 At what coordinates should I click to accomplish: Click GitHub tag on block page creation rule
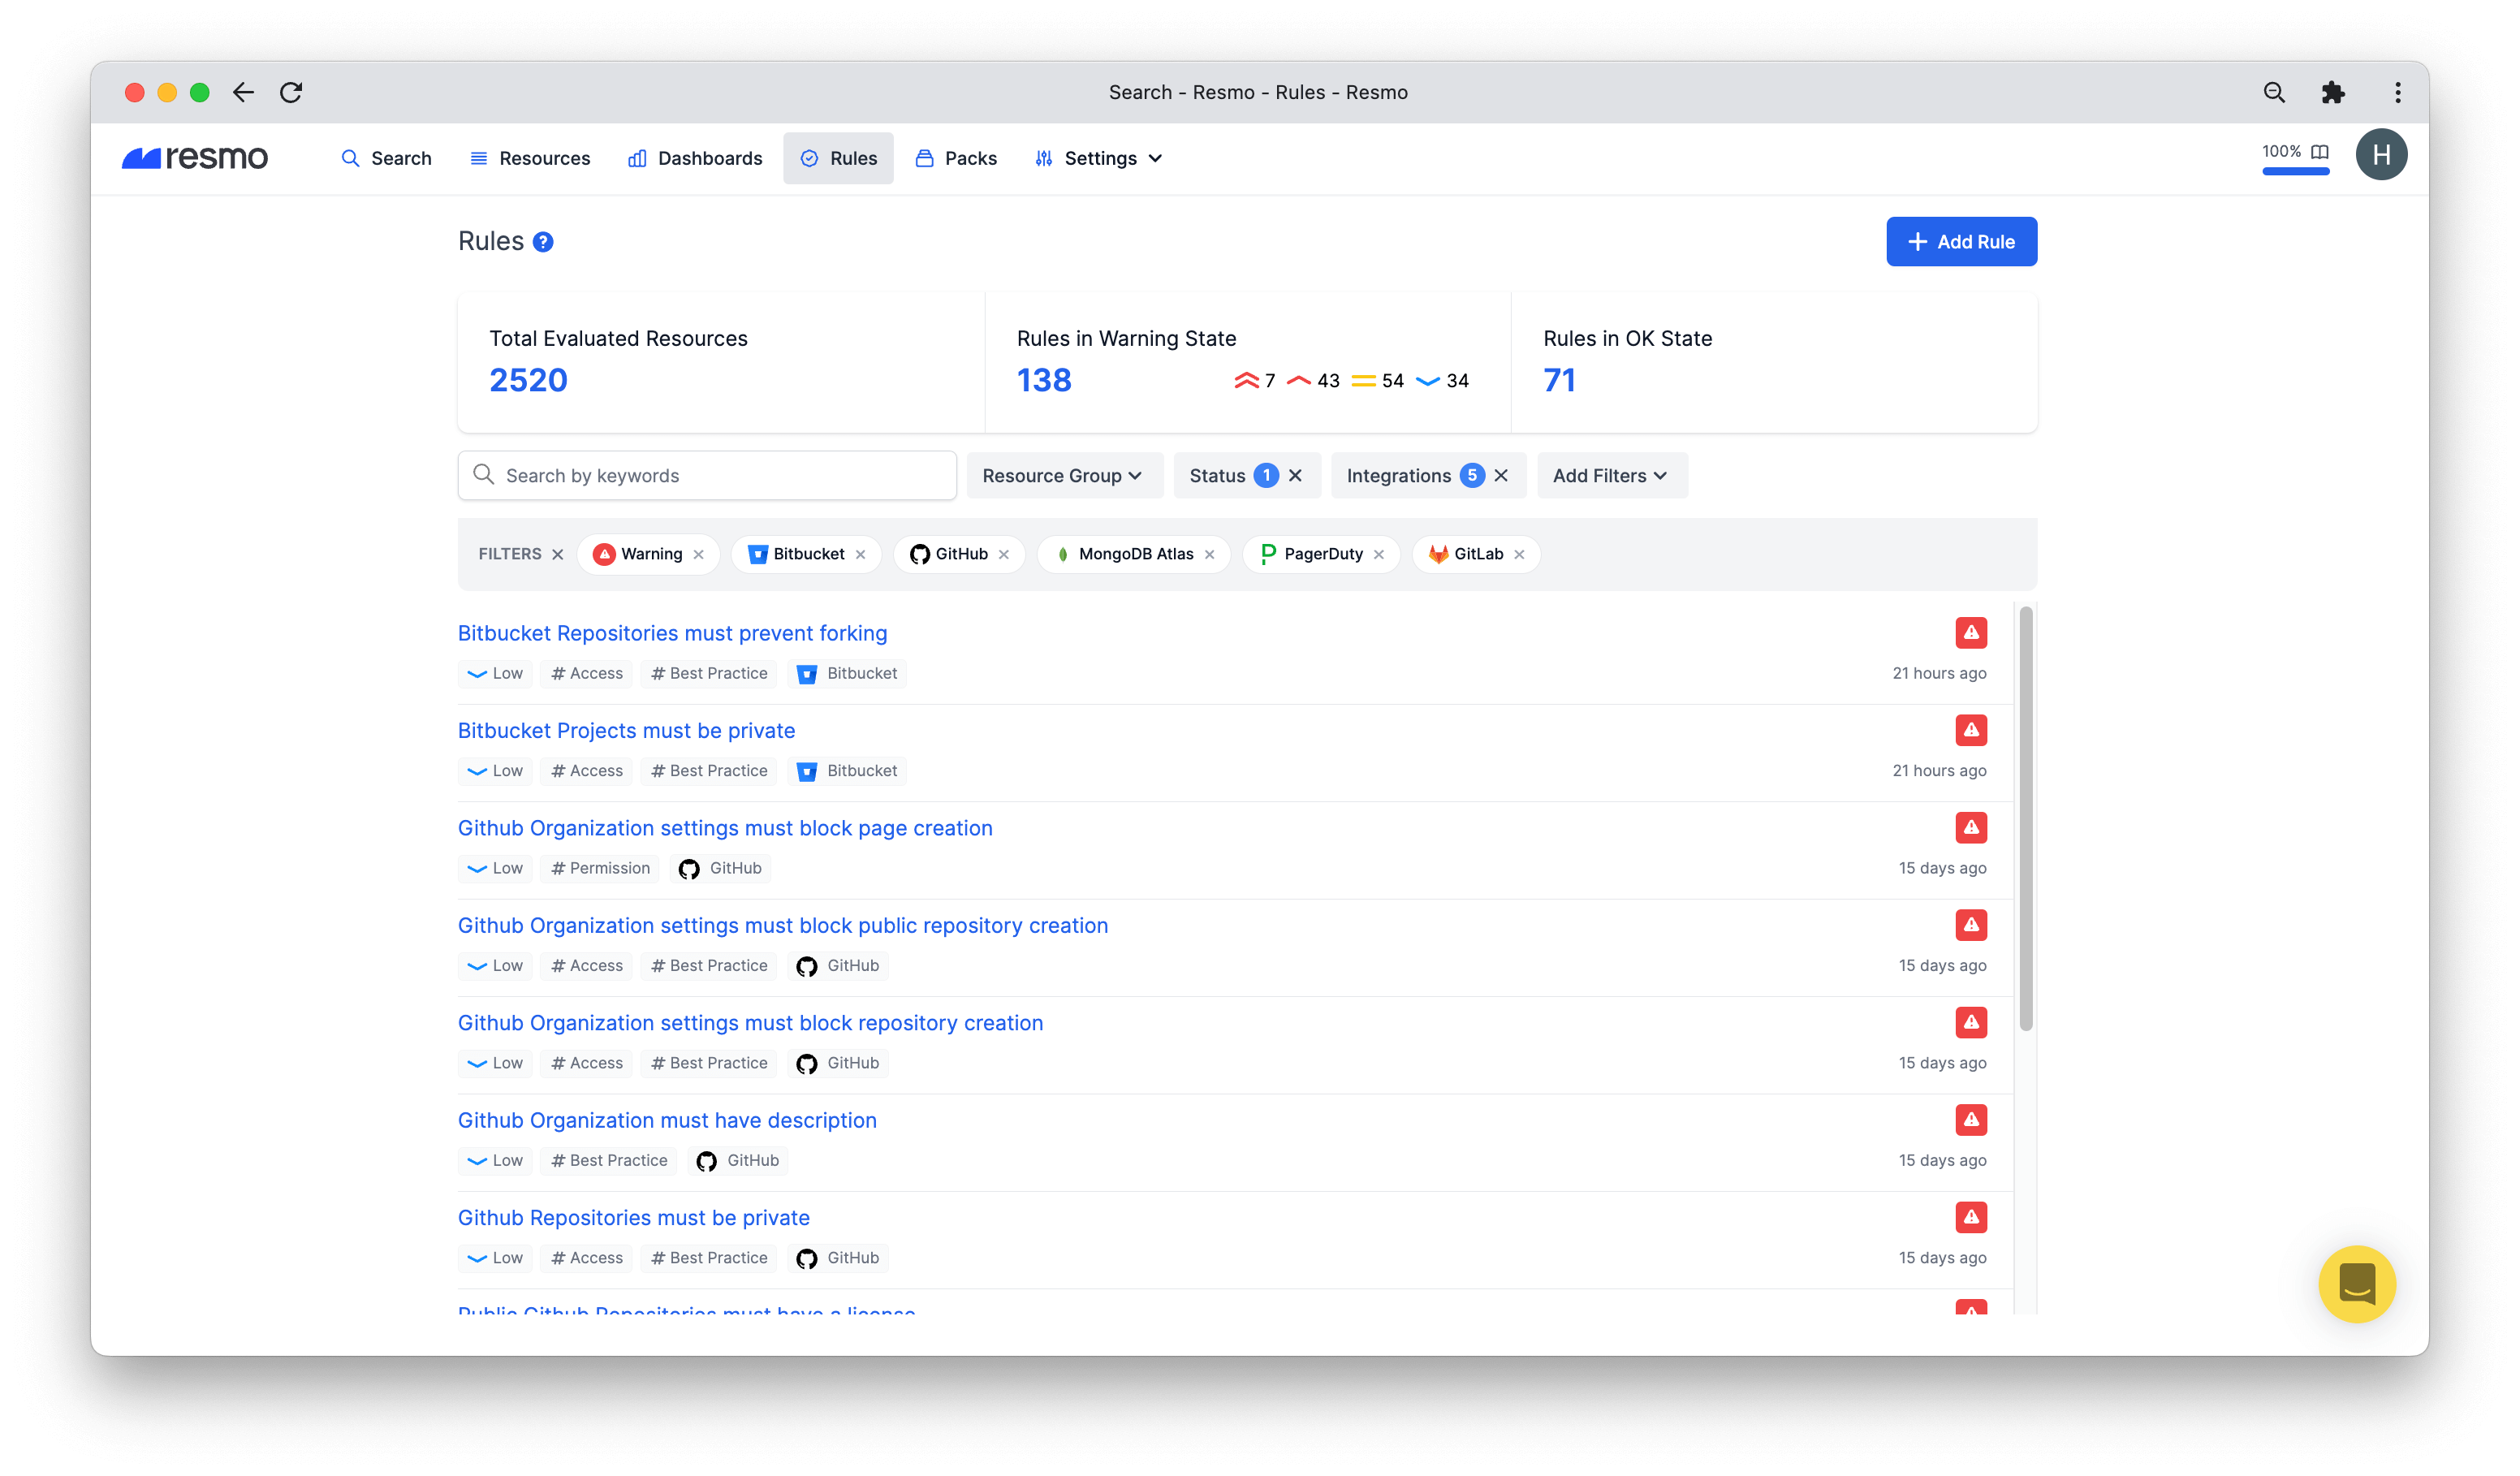pos(720,869)
